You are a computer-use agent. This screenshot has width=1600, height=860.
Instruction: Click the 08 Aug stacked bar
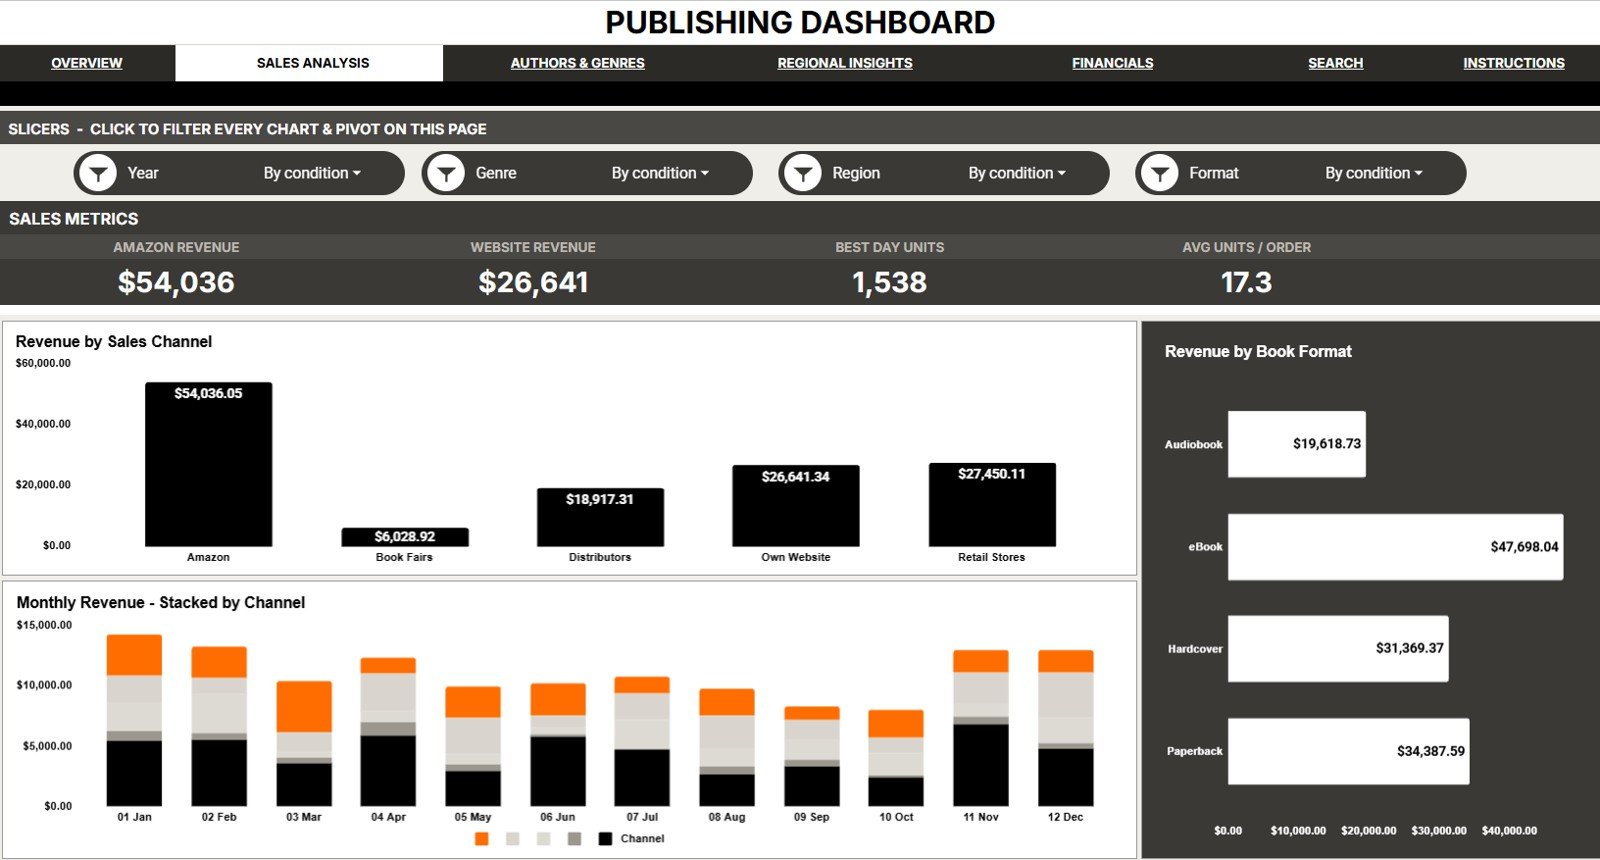[727, 747]
